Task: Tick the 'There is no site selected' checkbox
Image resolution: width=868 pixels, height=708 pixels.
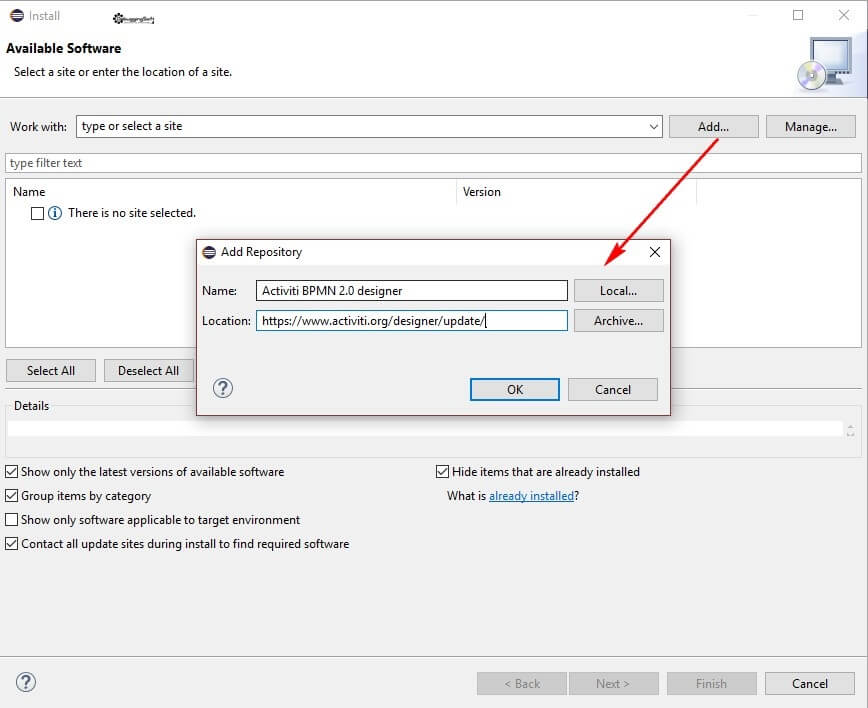Action: (x=37, y=214)
